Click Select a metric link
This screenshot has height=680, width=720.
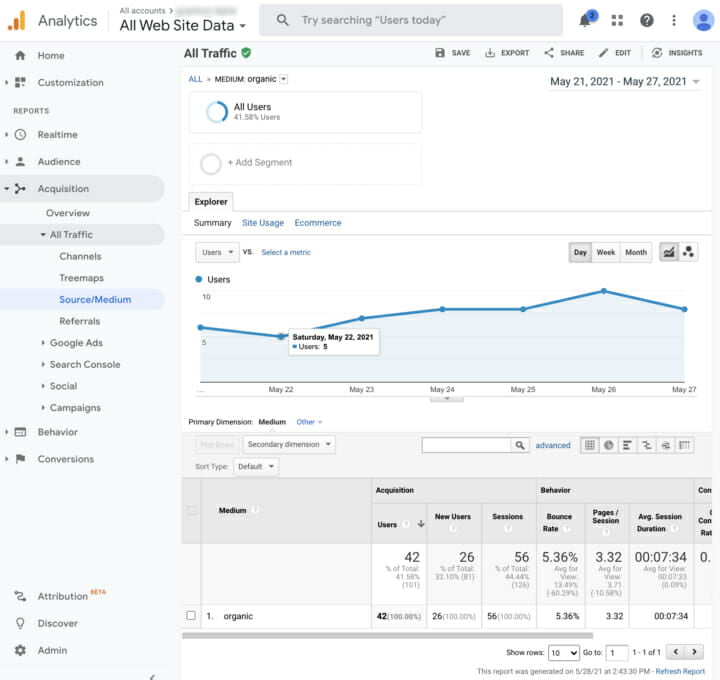pos(286,252)
